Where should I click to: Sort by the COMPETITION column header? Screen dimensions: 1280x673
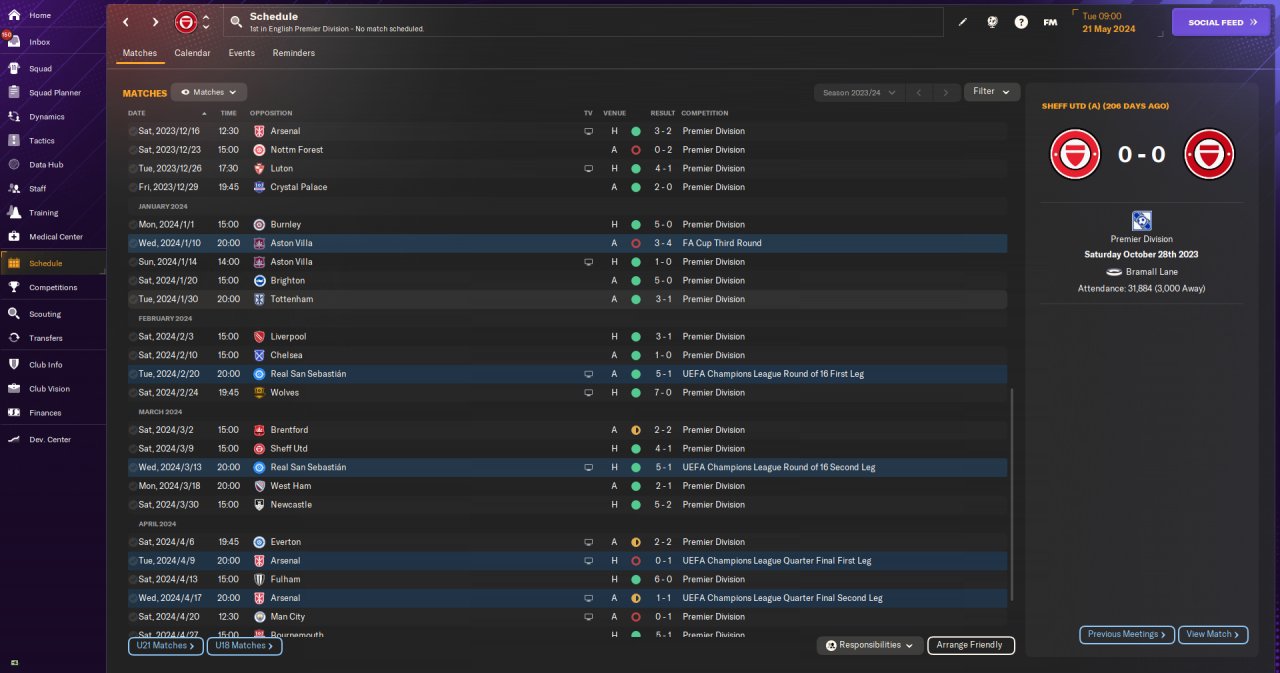point(705,113)
